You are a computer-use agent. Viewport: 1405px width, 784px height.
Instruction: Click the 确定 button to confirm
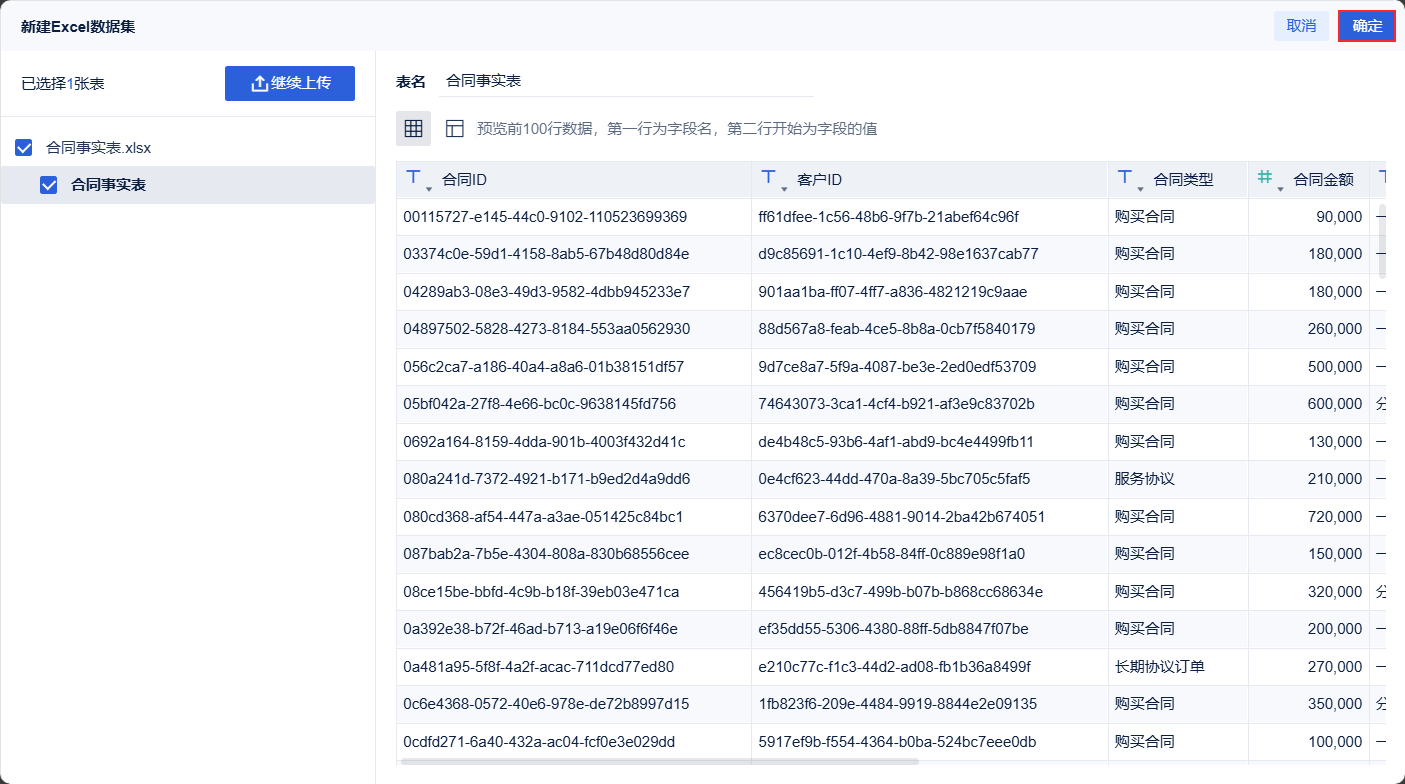click(x=1367, y=26)
